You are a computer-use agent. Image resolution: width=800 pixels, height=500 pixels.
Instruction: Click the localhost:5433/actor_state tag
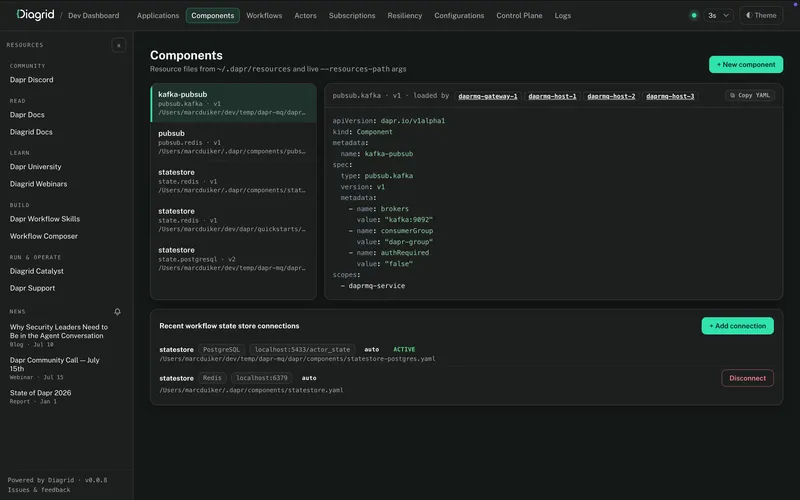(302, 349)
